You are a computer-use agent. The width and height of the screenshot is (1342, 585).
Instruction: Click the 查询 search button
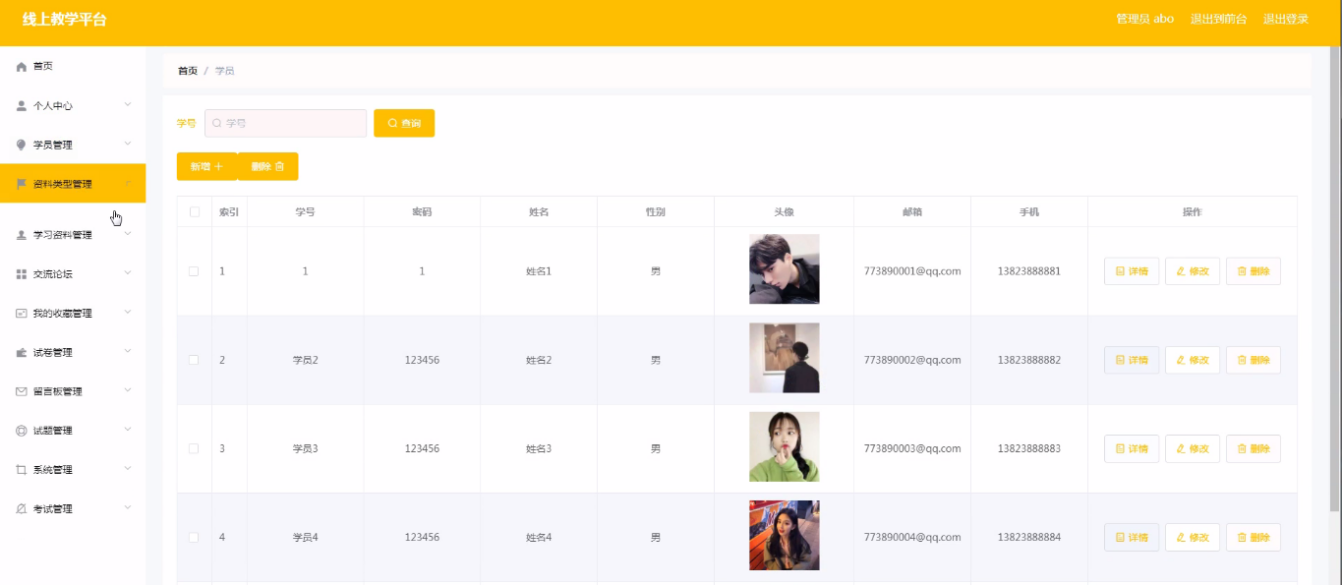point(404,123)
